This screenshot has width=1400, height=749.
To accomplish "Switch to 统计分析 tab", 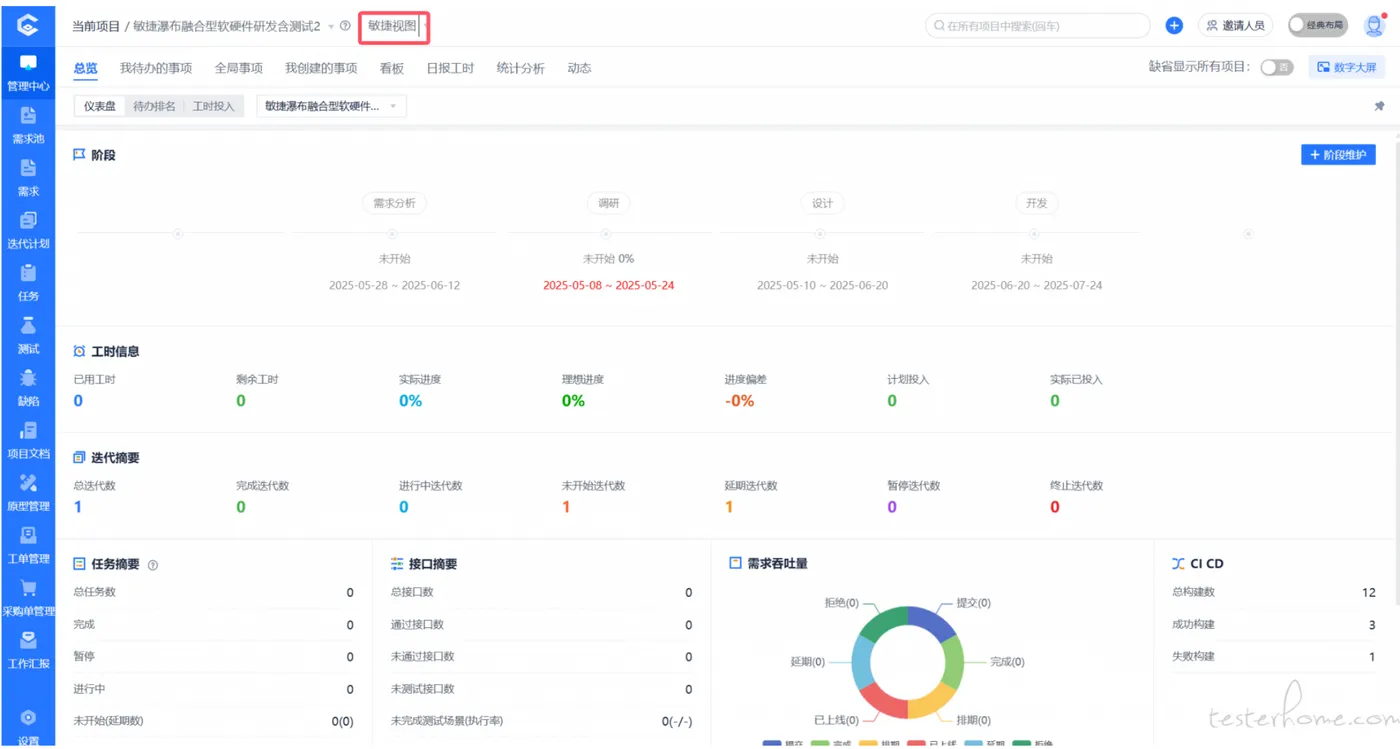I will pos(520,68).
